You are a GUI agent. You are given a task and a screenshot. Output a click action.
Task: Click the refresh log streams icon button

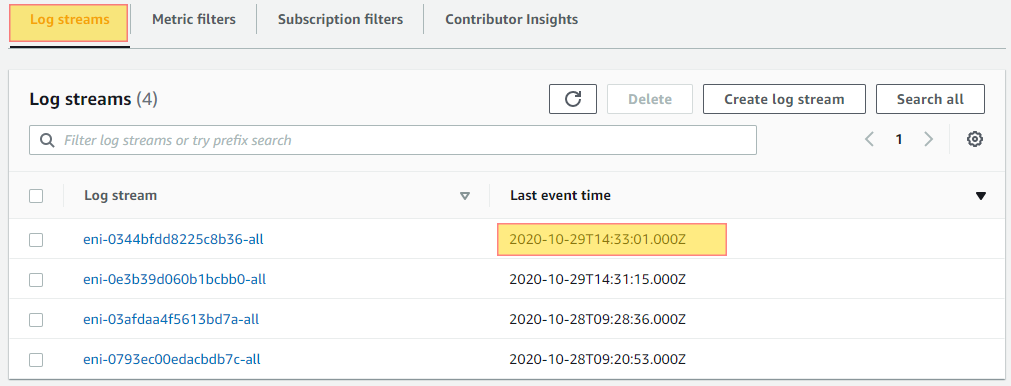pos(573,99)
